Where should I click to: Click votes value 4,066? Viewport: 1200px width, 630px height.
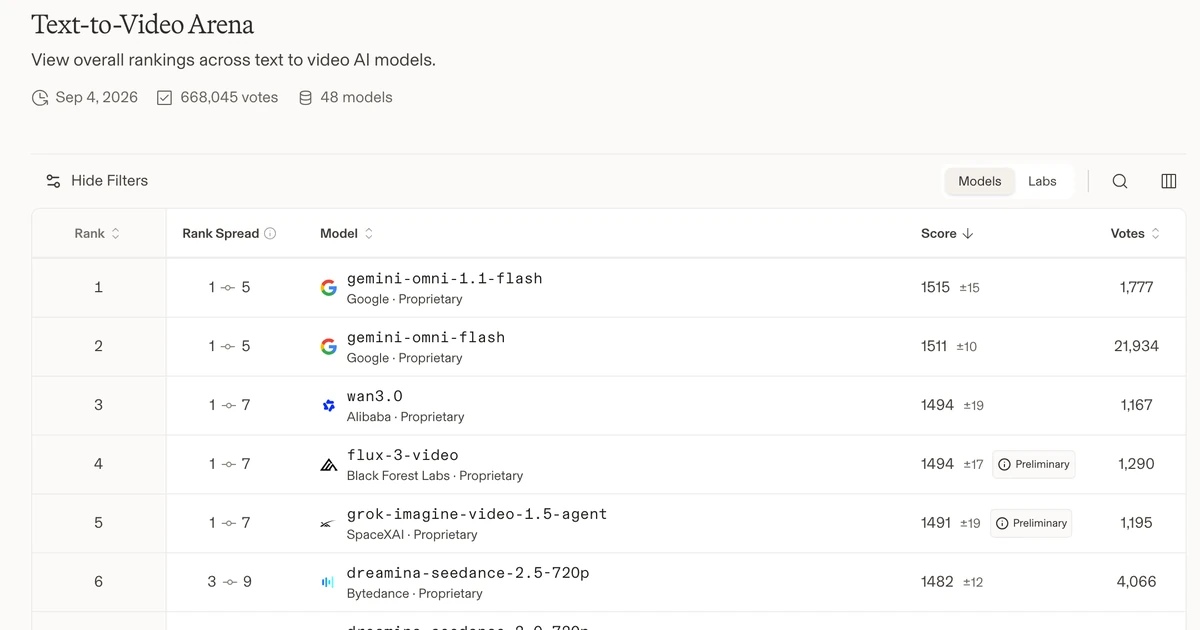[x=1137, y=581]
